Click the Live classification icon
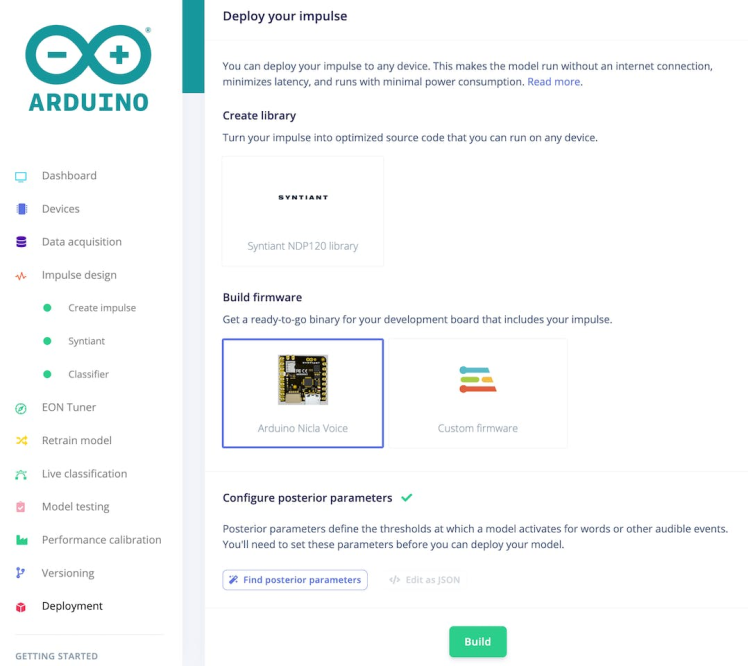Viewport: 748px width, 666px height. 21,474
